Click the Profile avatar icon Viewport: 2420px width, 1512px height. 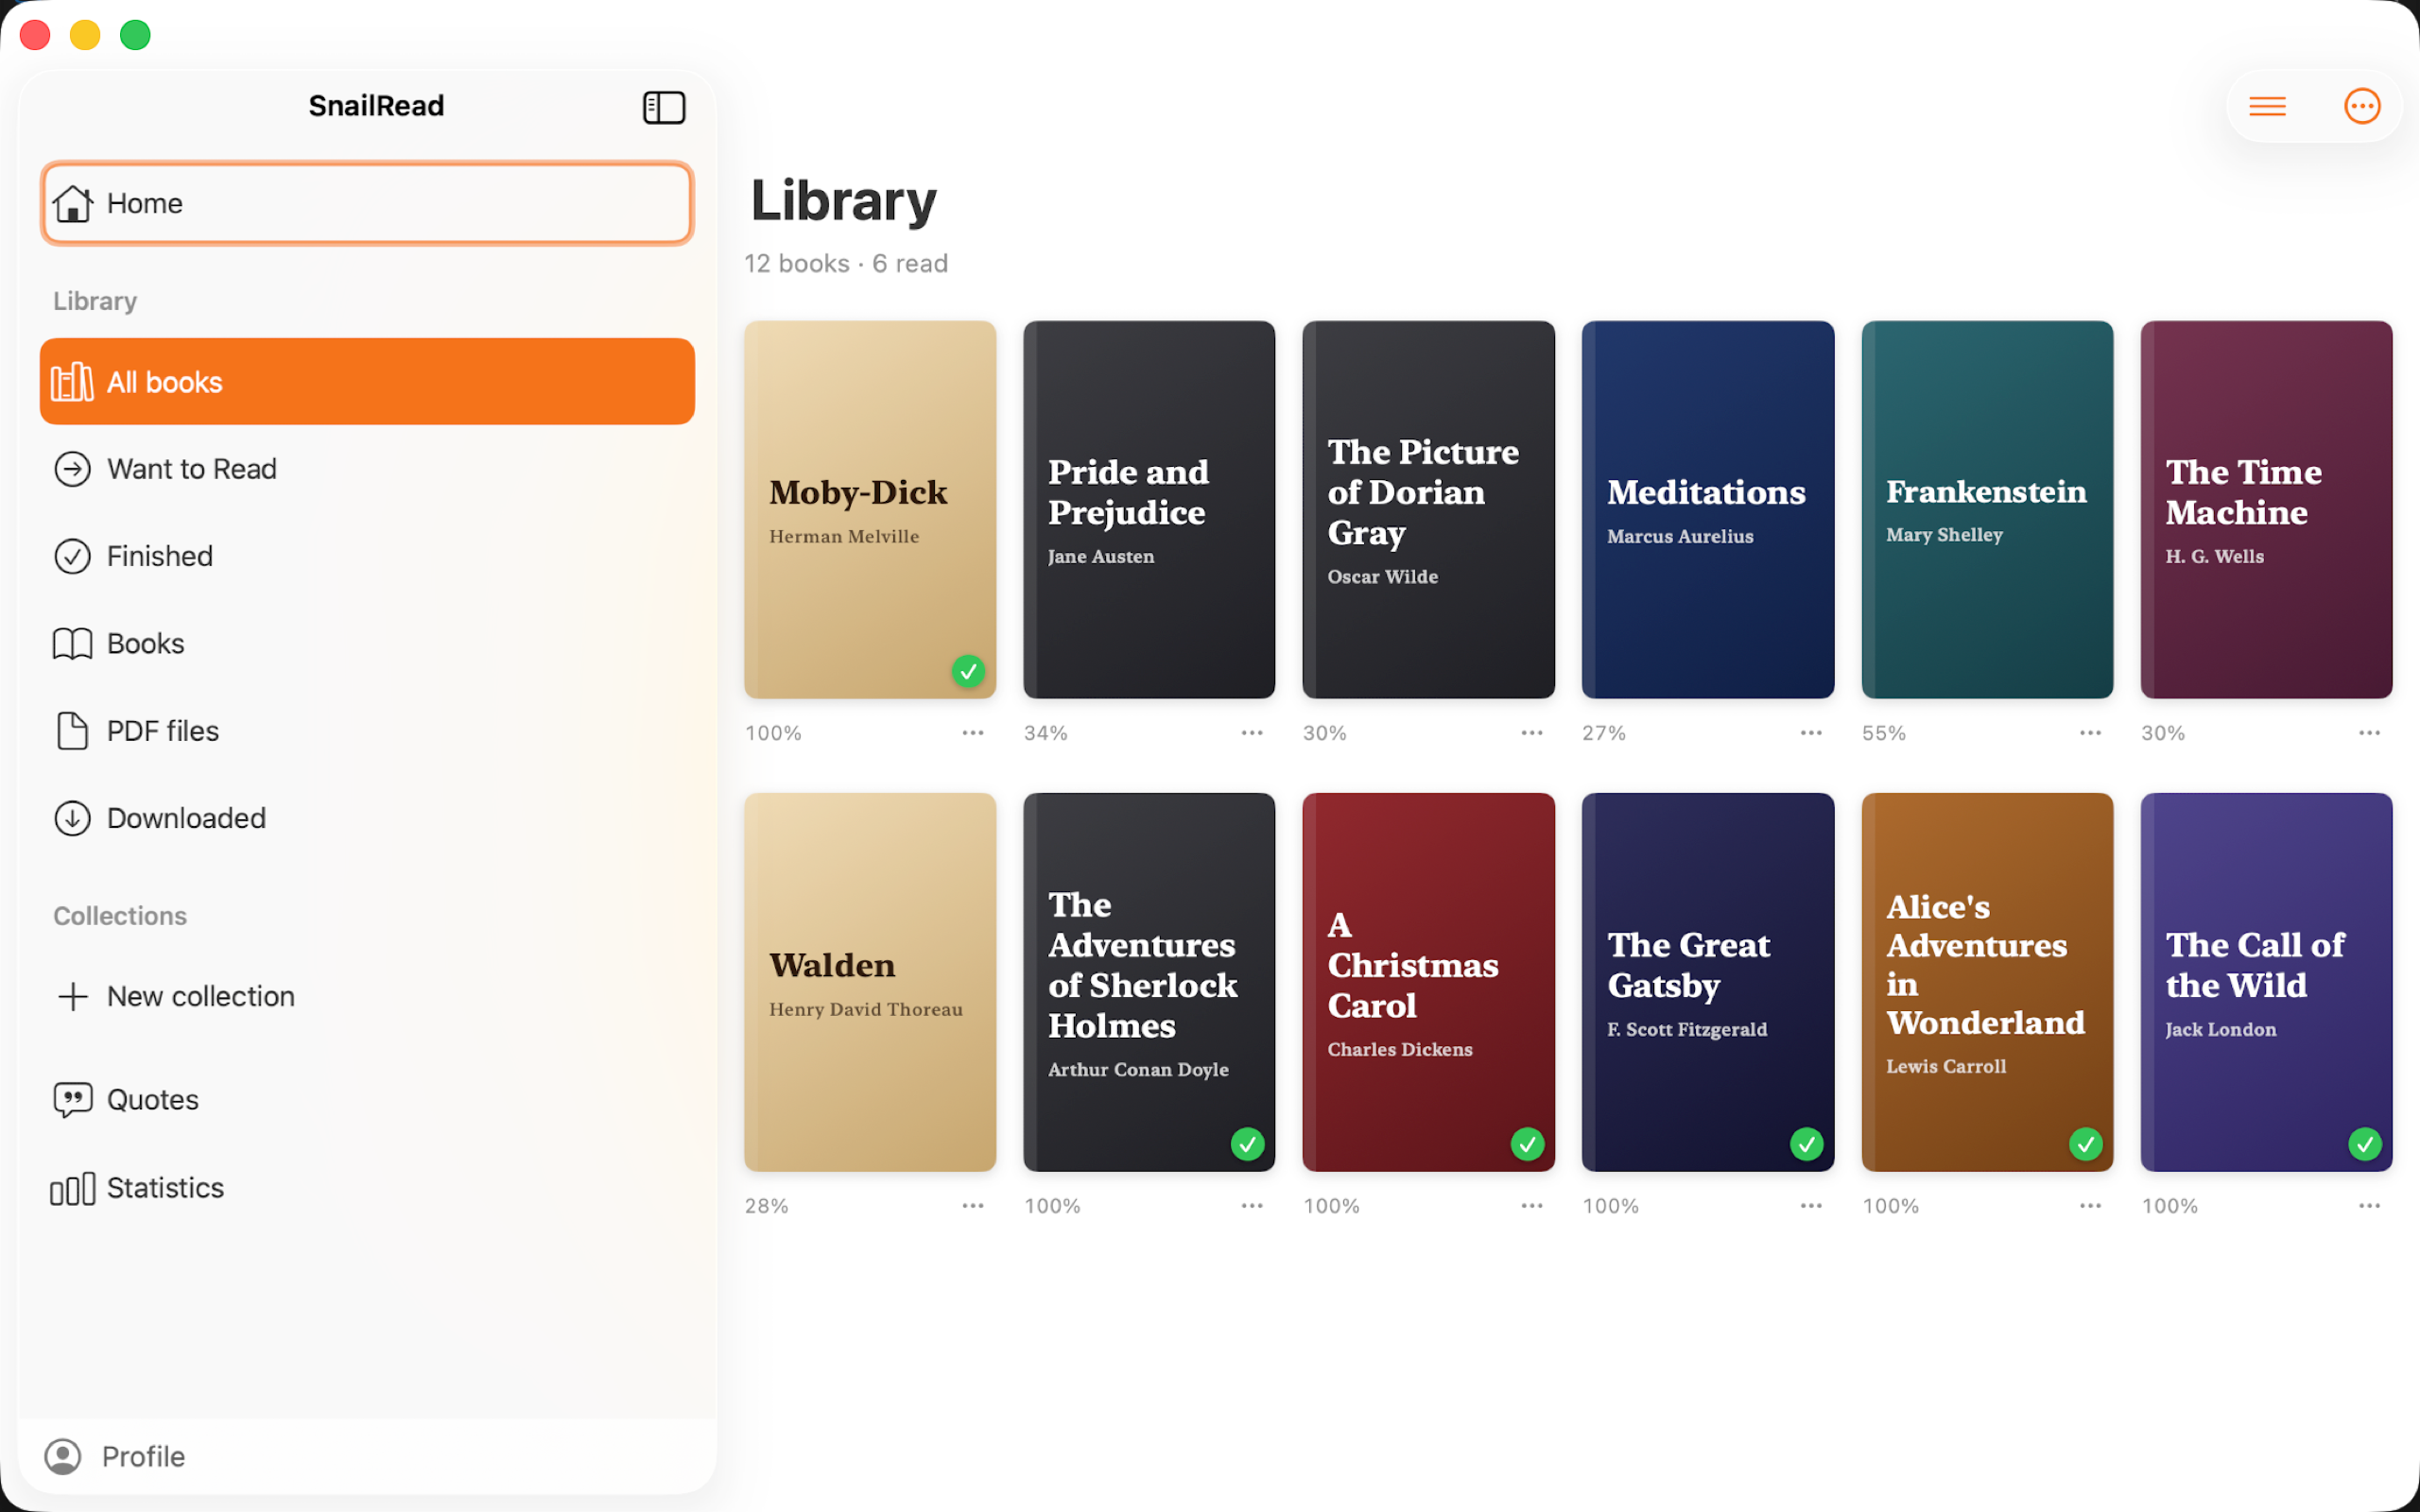pyautogui.click(x=63, y=1456)
